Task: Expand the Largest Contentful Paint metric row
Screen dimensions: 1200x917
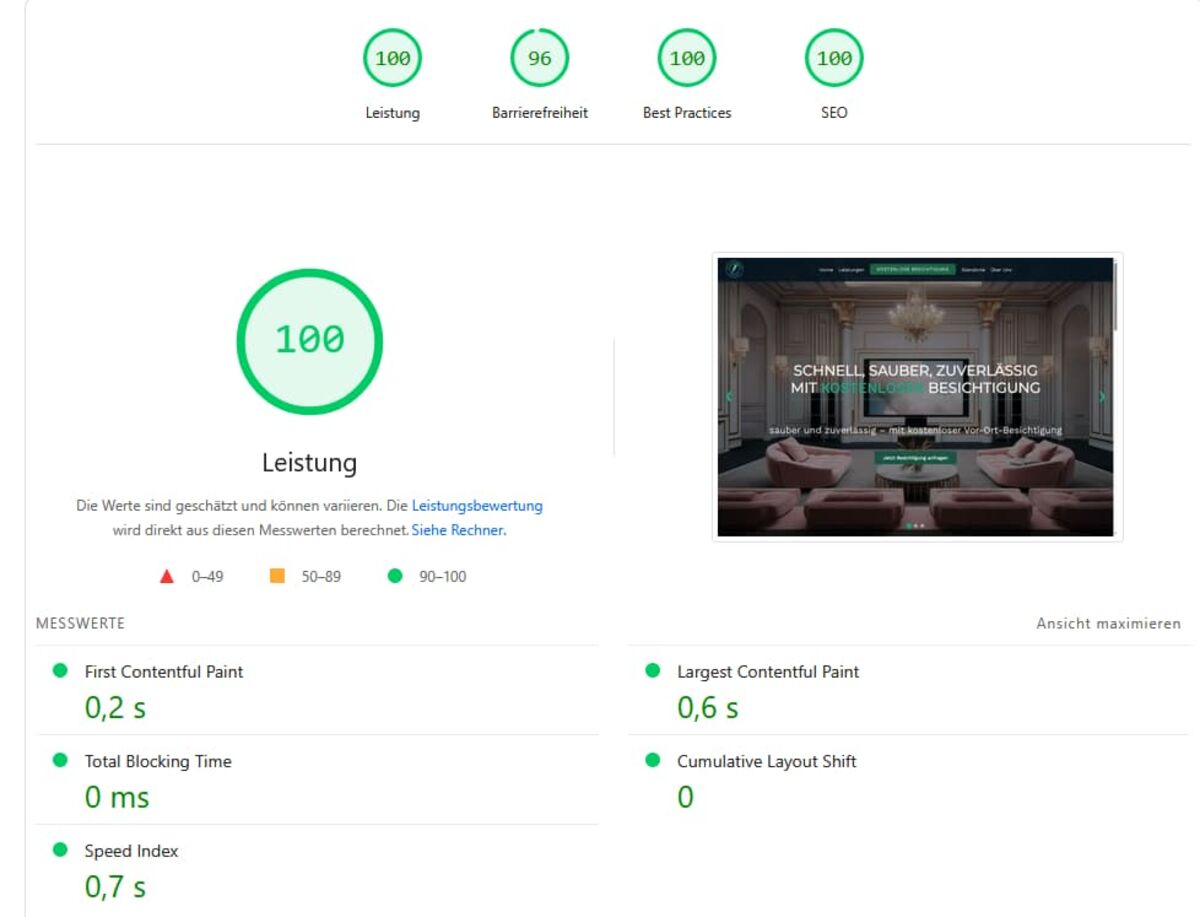Action: coord(767,672)
